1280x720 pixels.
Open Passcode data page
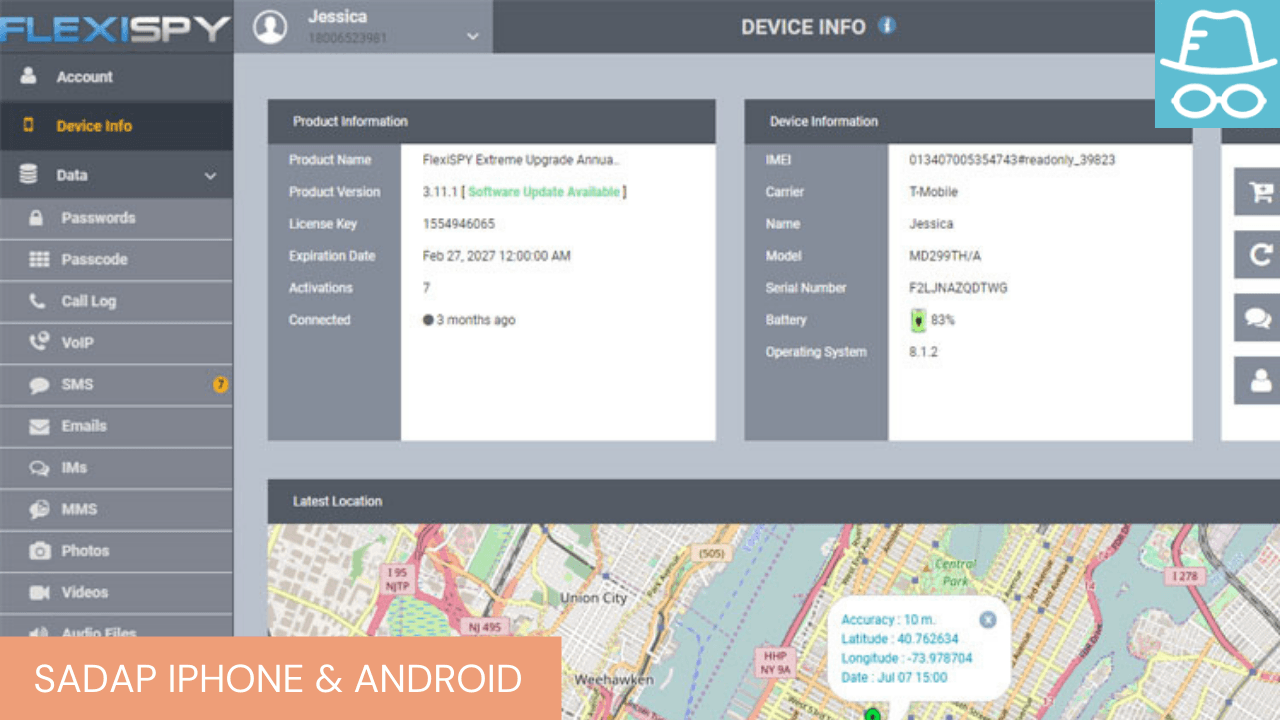[x=116, y=259]
